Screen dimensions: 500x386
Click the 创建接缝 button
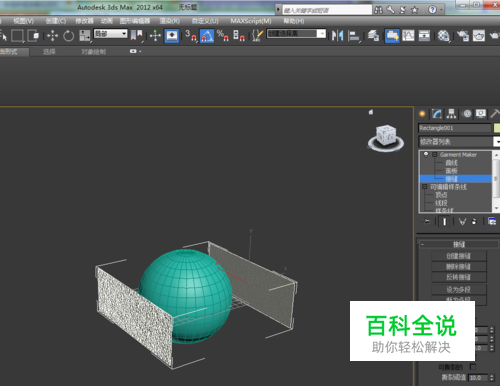coord(459,256)
